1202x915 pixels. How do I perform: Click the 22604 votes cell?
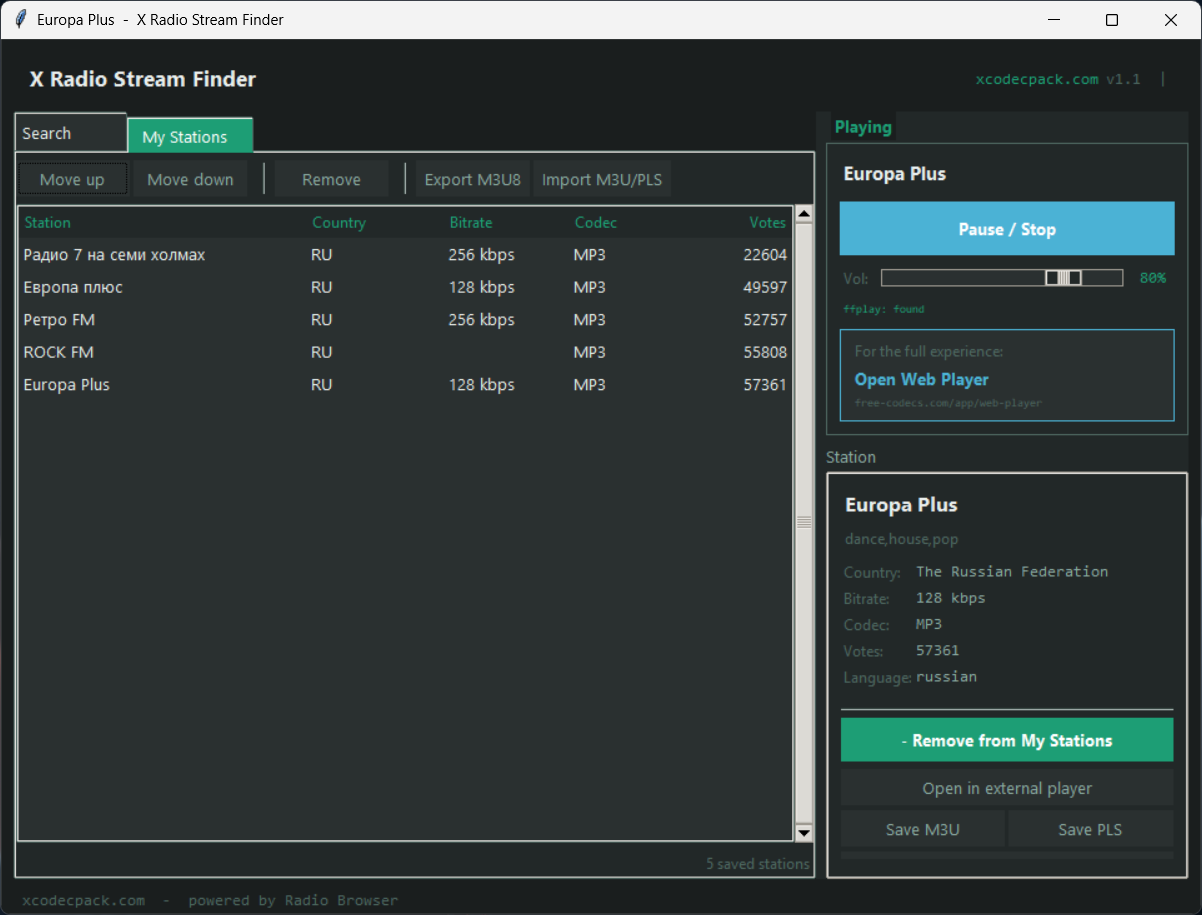[765, 255]
